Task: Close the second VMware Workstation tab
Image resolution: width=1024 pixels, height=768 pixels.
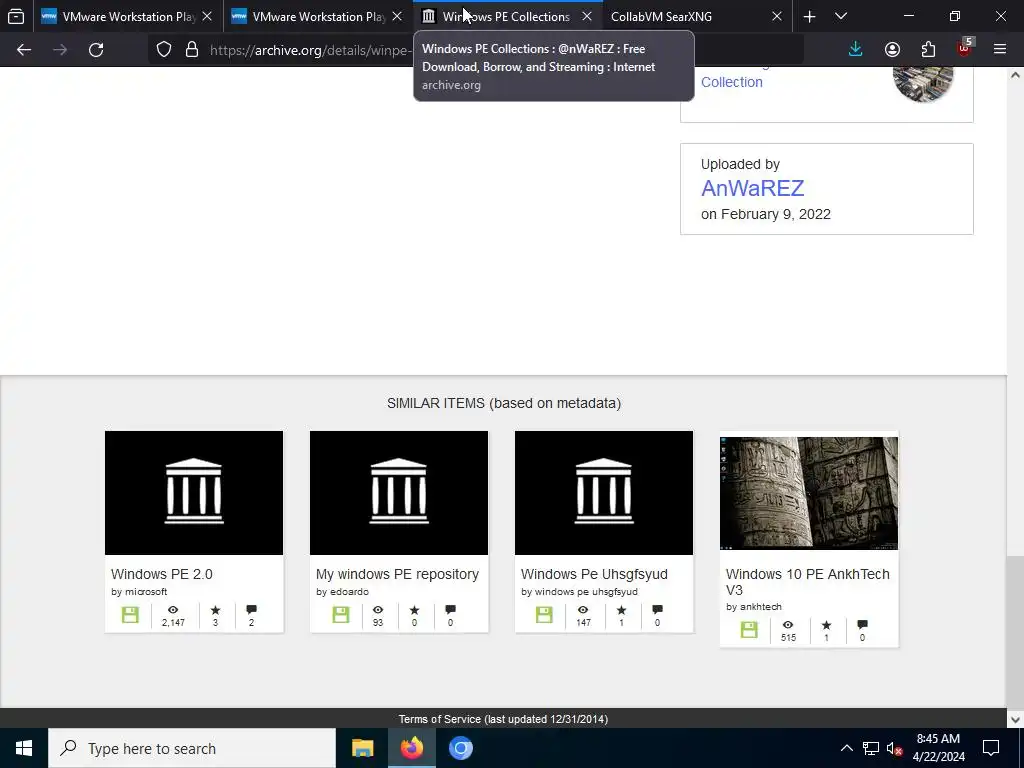Action: [x=397, y=16]
